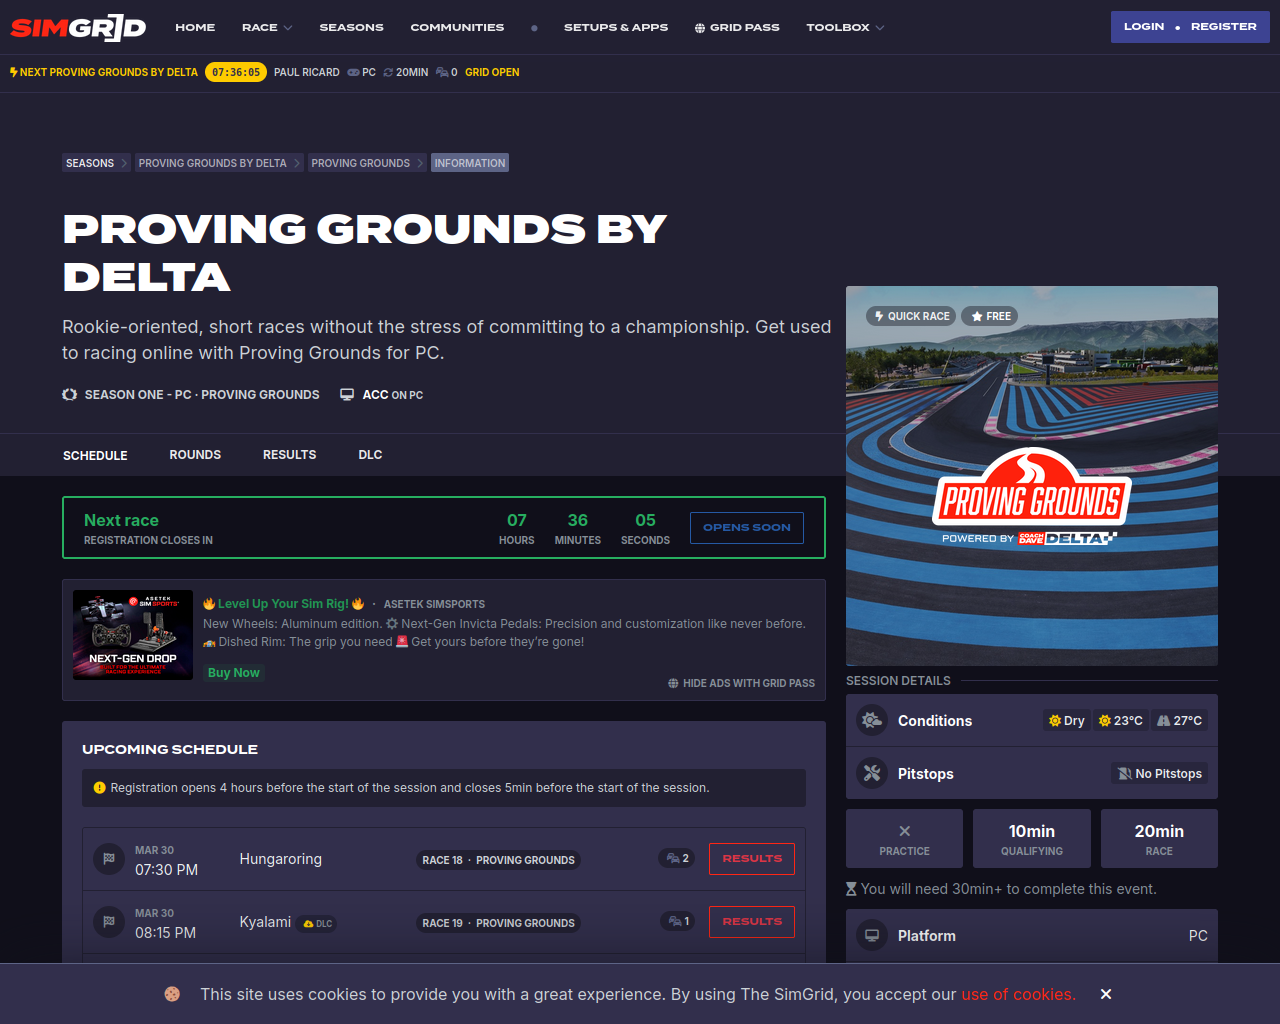Open the Asetek Next-Gen Drop ad image

(x=133, y=635)
